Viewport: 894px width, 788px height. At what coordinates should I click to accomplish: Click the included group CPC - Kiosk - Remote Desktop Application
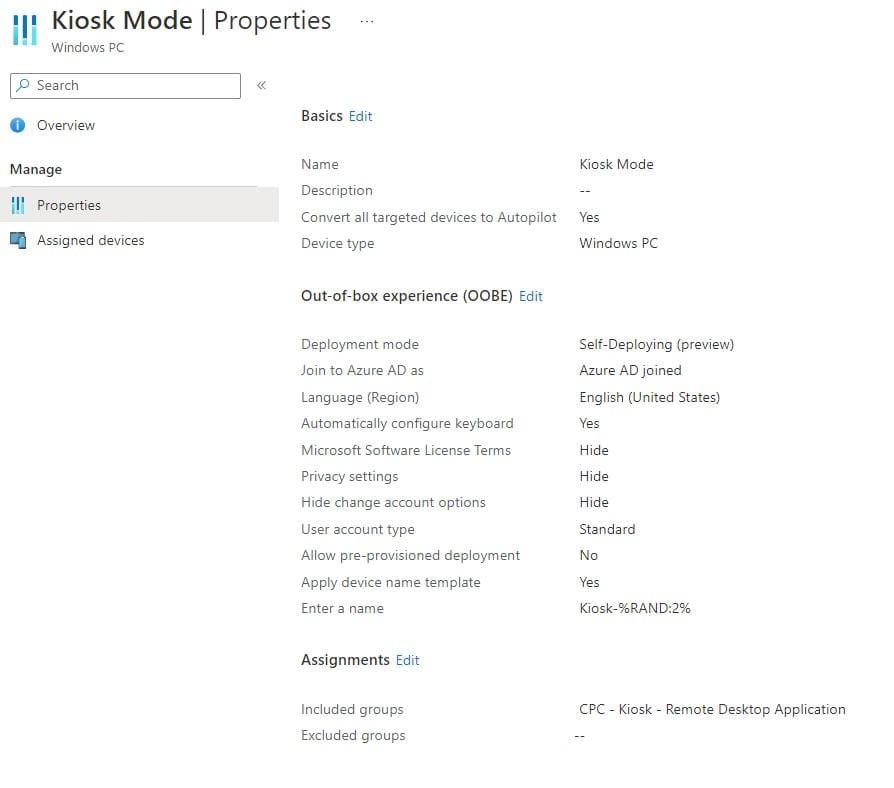712,709
